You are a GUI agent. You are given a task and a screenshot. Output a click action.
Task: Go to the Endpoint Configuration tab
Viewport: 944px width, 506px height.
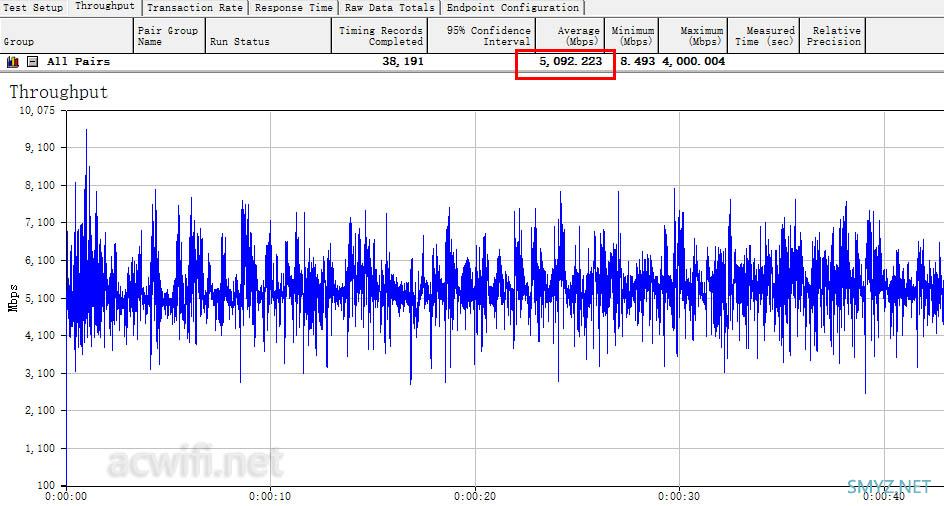tap(513, 8)
